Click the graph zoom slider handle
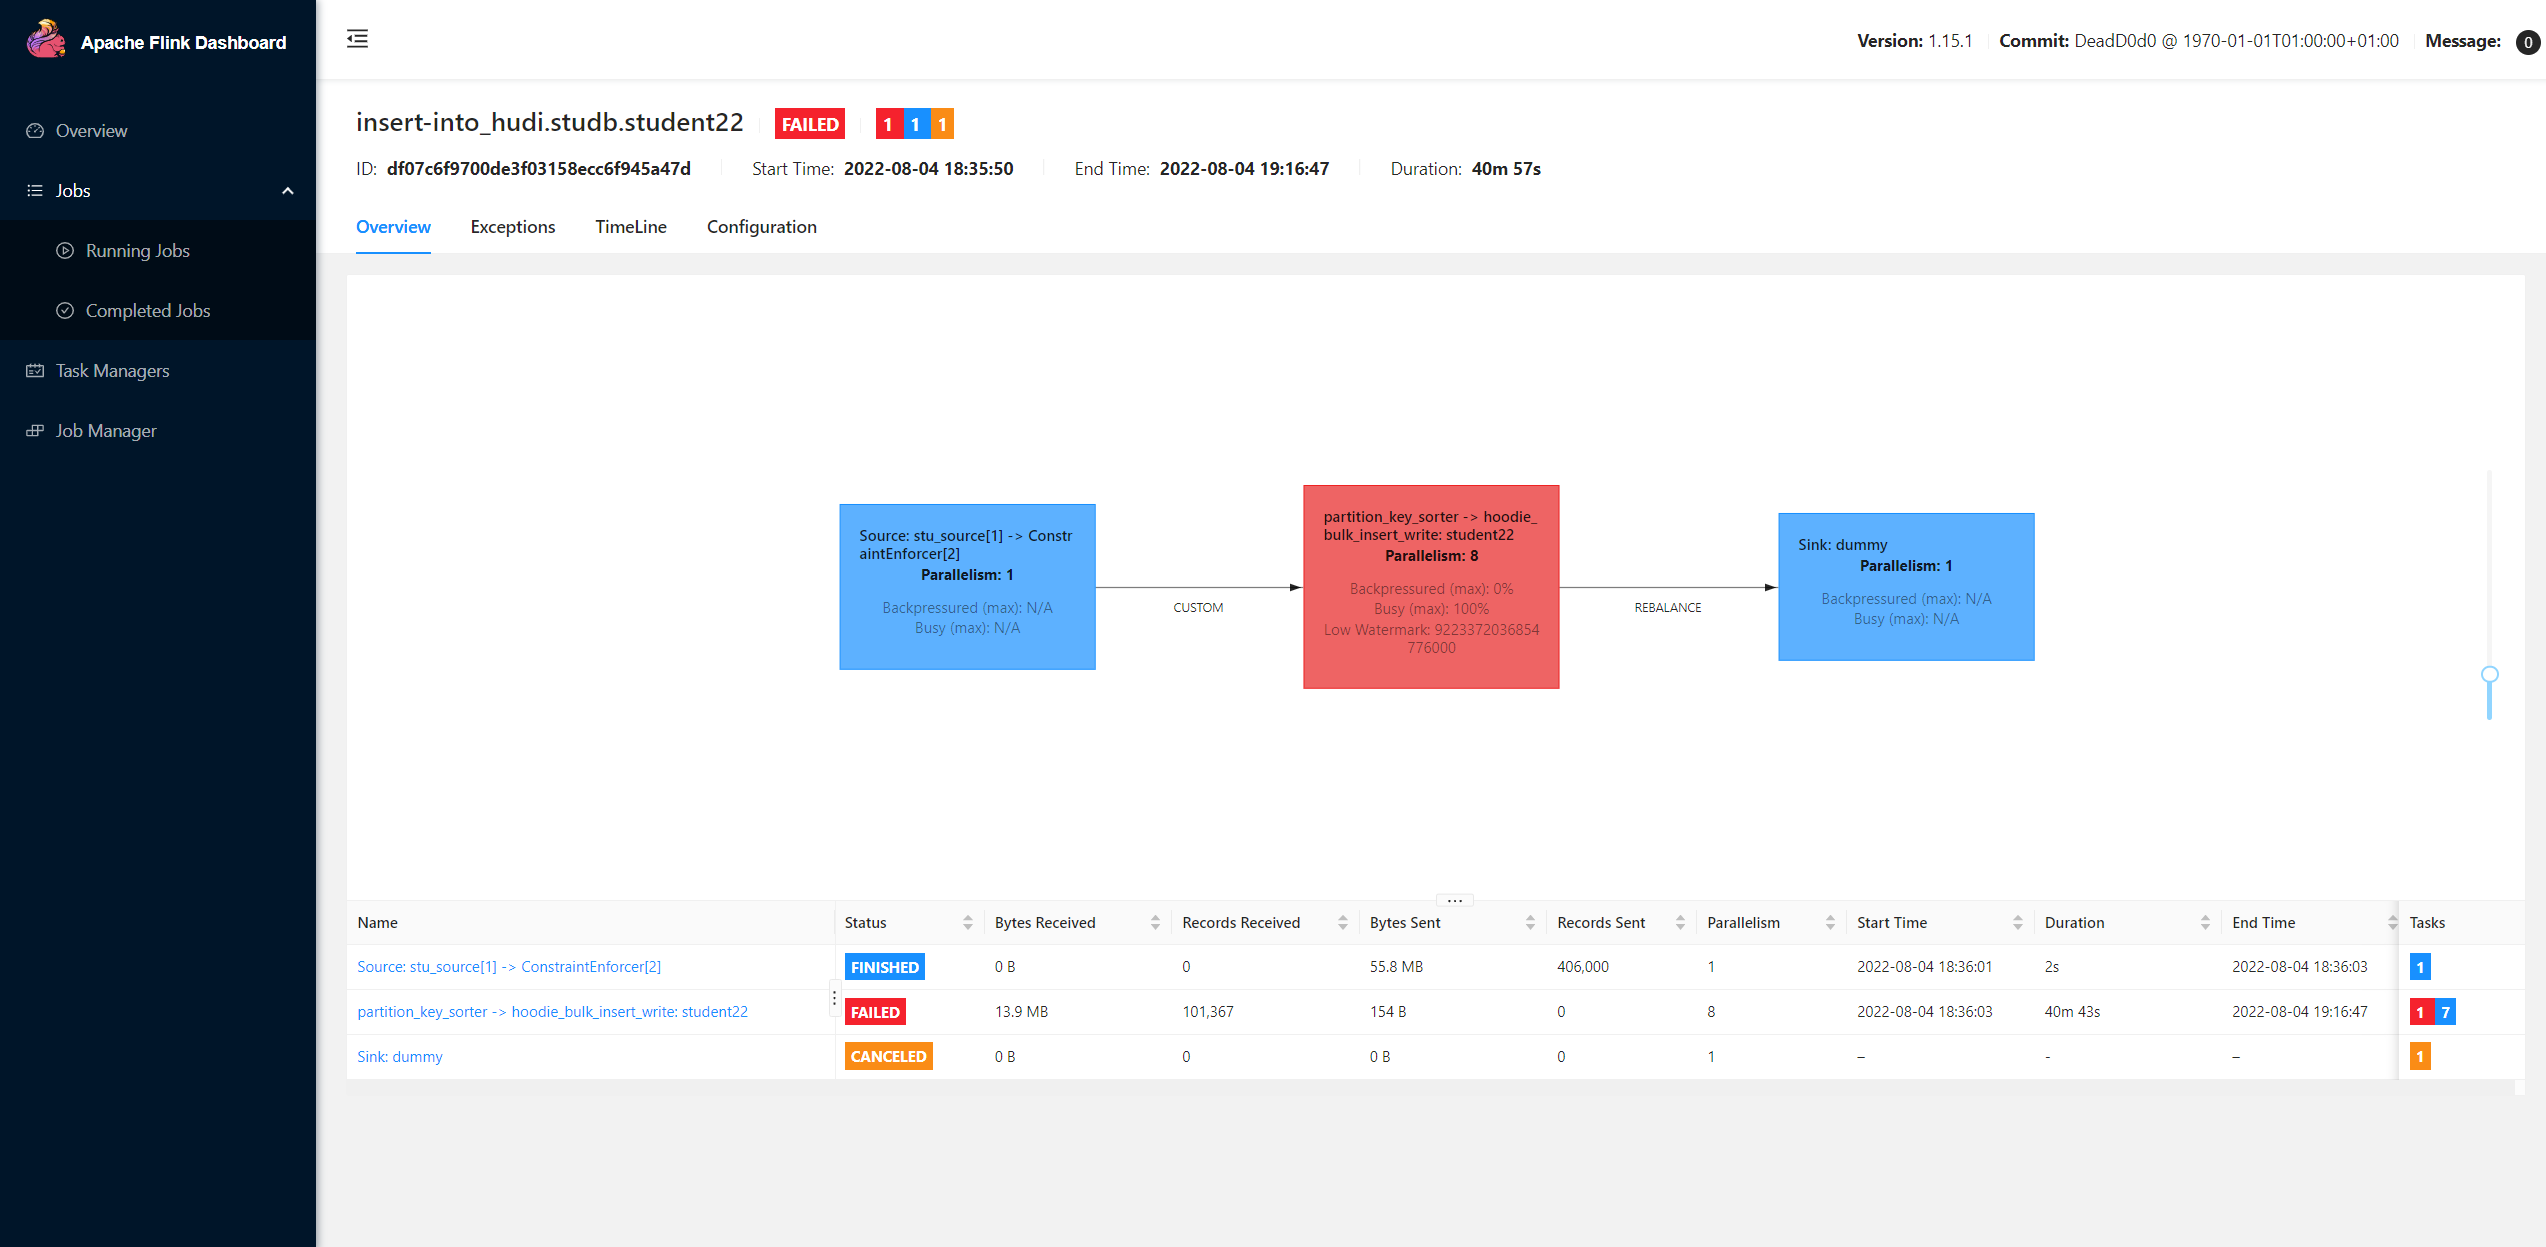 (x=2489, y=674)
